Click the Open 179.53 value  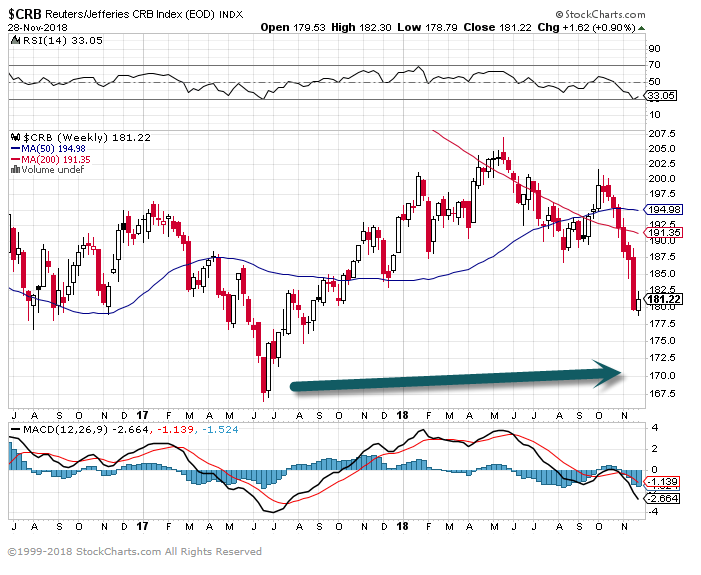[293, 27]
